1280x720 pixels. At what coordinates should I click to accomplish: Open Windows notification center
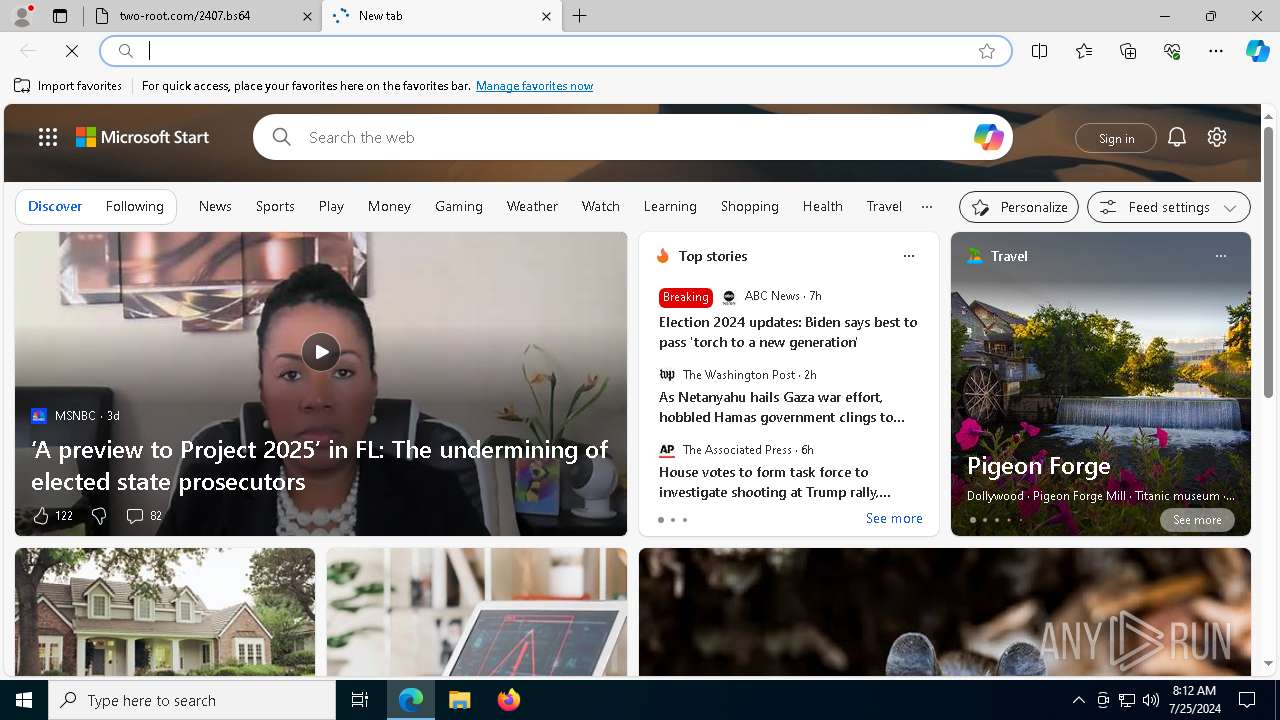click(1247, 700)
